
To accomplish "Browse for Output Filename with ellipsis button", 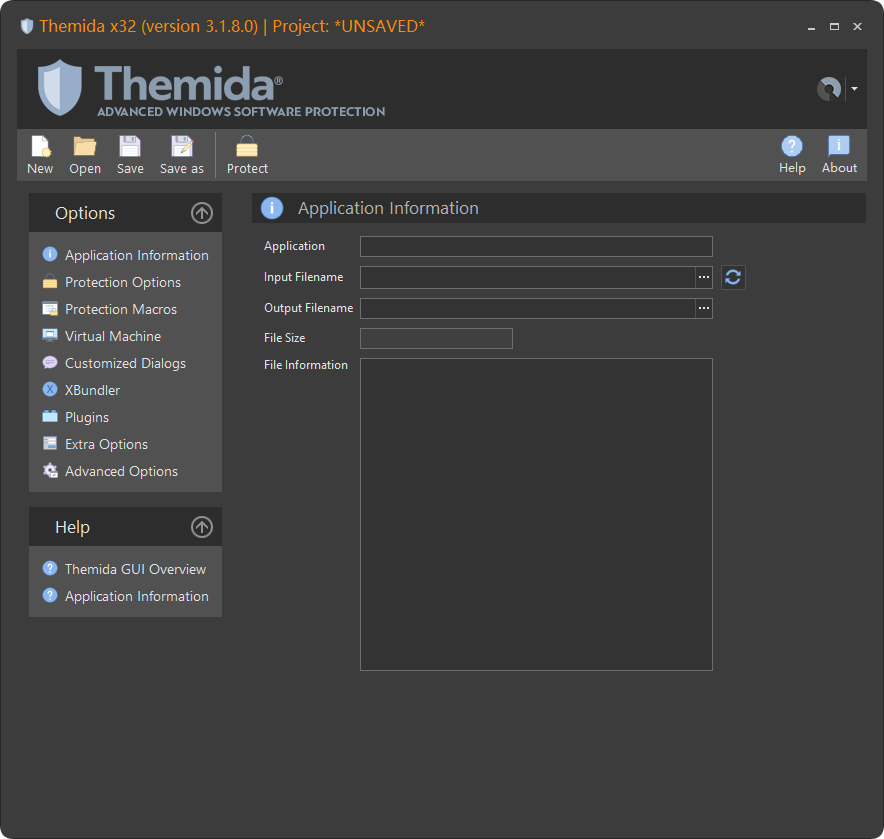I will (x=704, y=308).
